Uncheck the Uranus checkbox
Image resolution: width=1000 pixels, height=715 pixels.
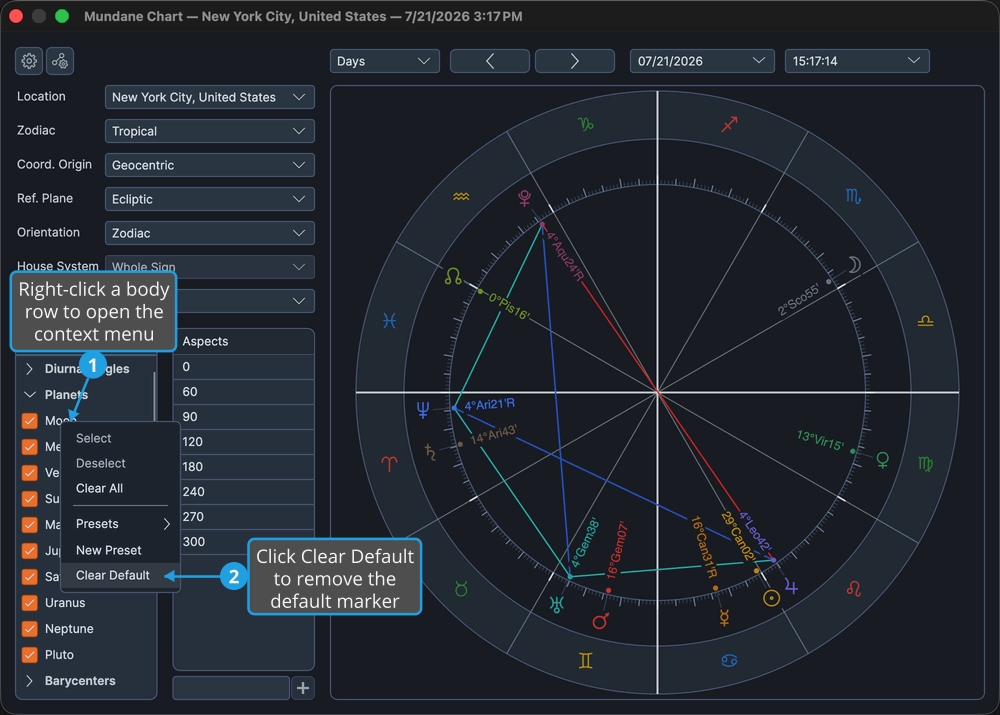point(29,603)
